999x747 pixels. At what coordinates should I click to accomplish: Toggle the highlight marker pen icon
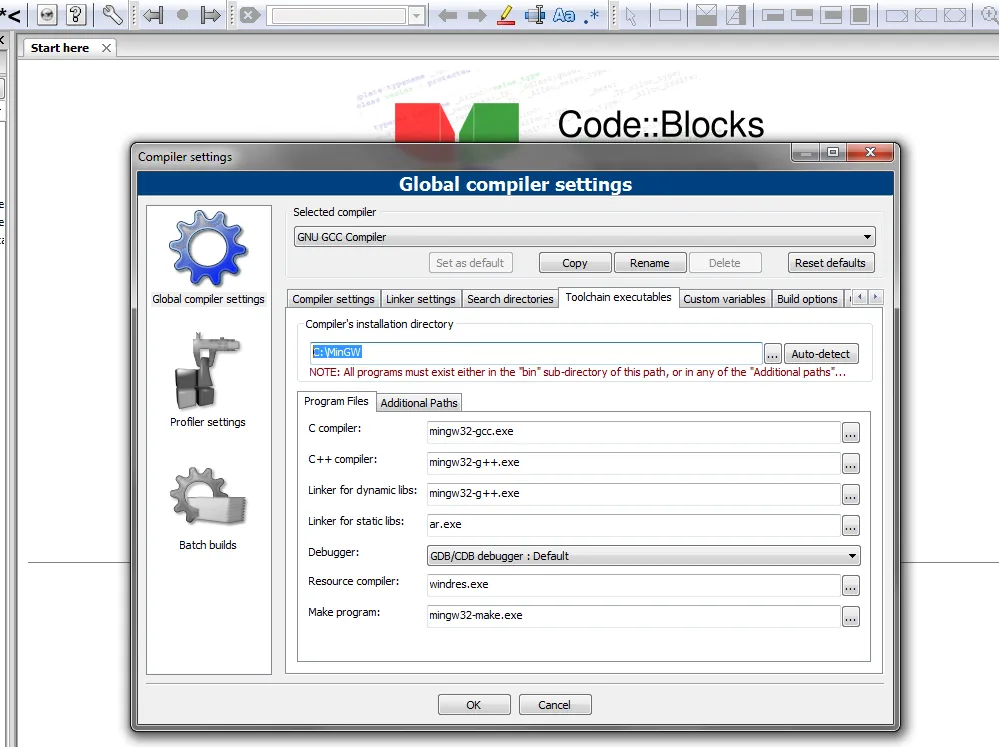[x=506, y=15]
